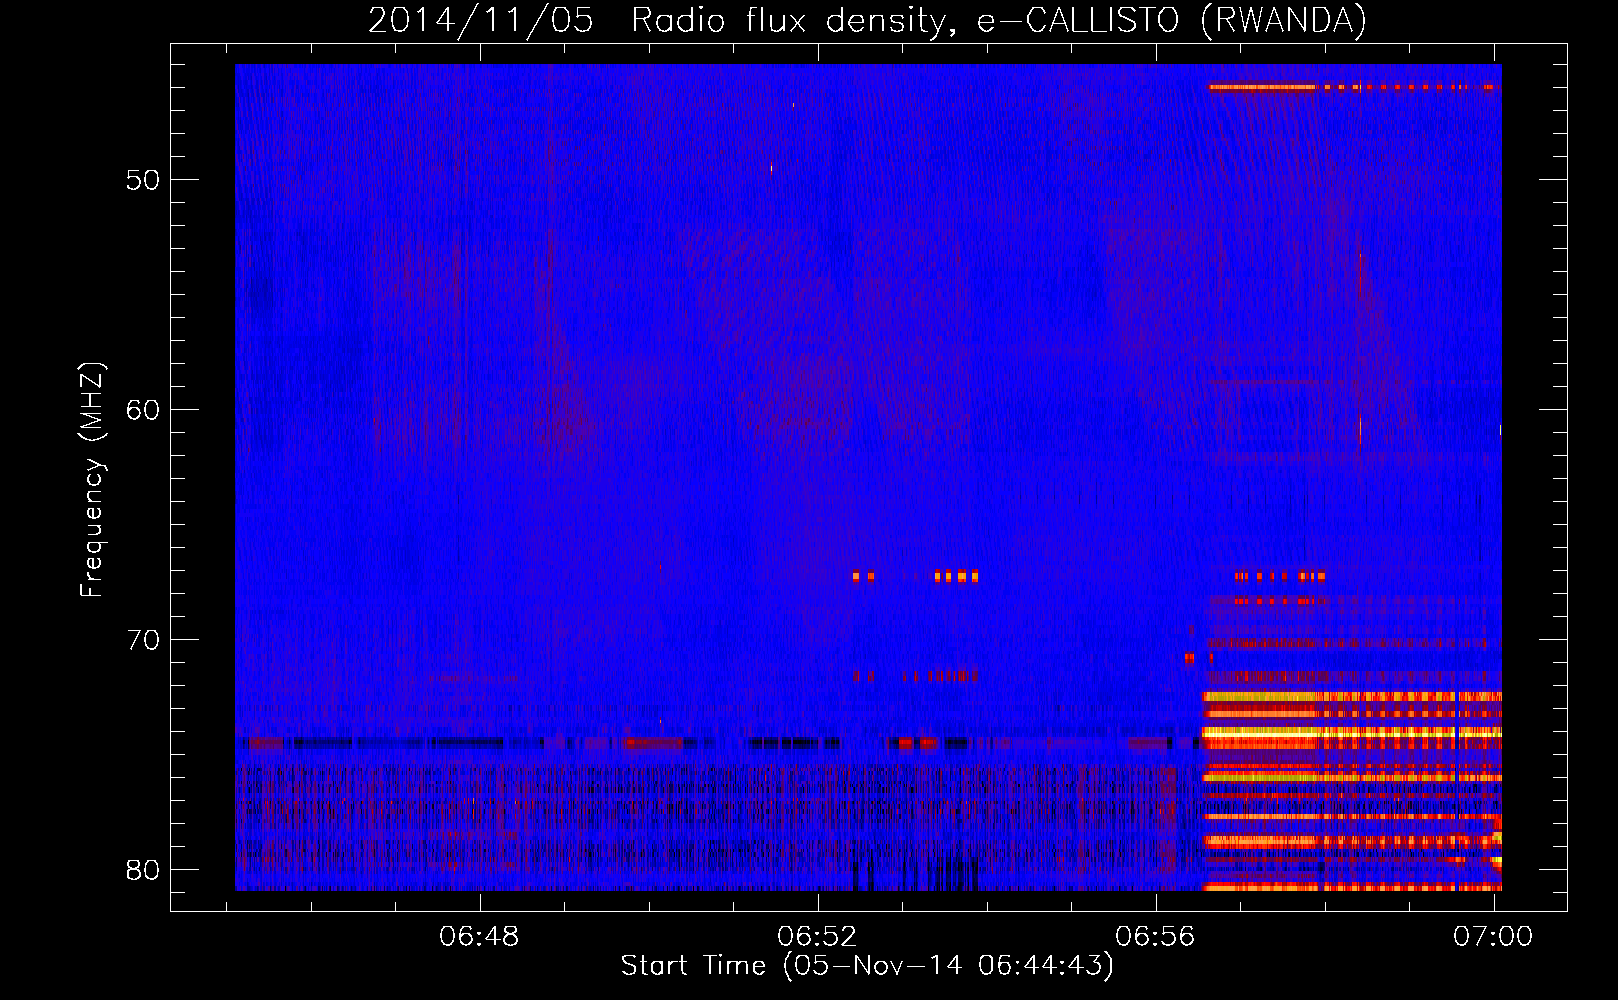This screenshot has width=1618, height=1000.
Task: Click the date '2014/11/05' in the title
Action: (x=481, y=20)
